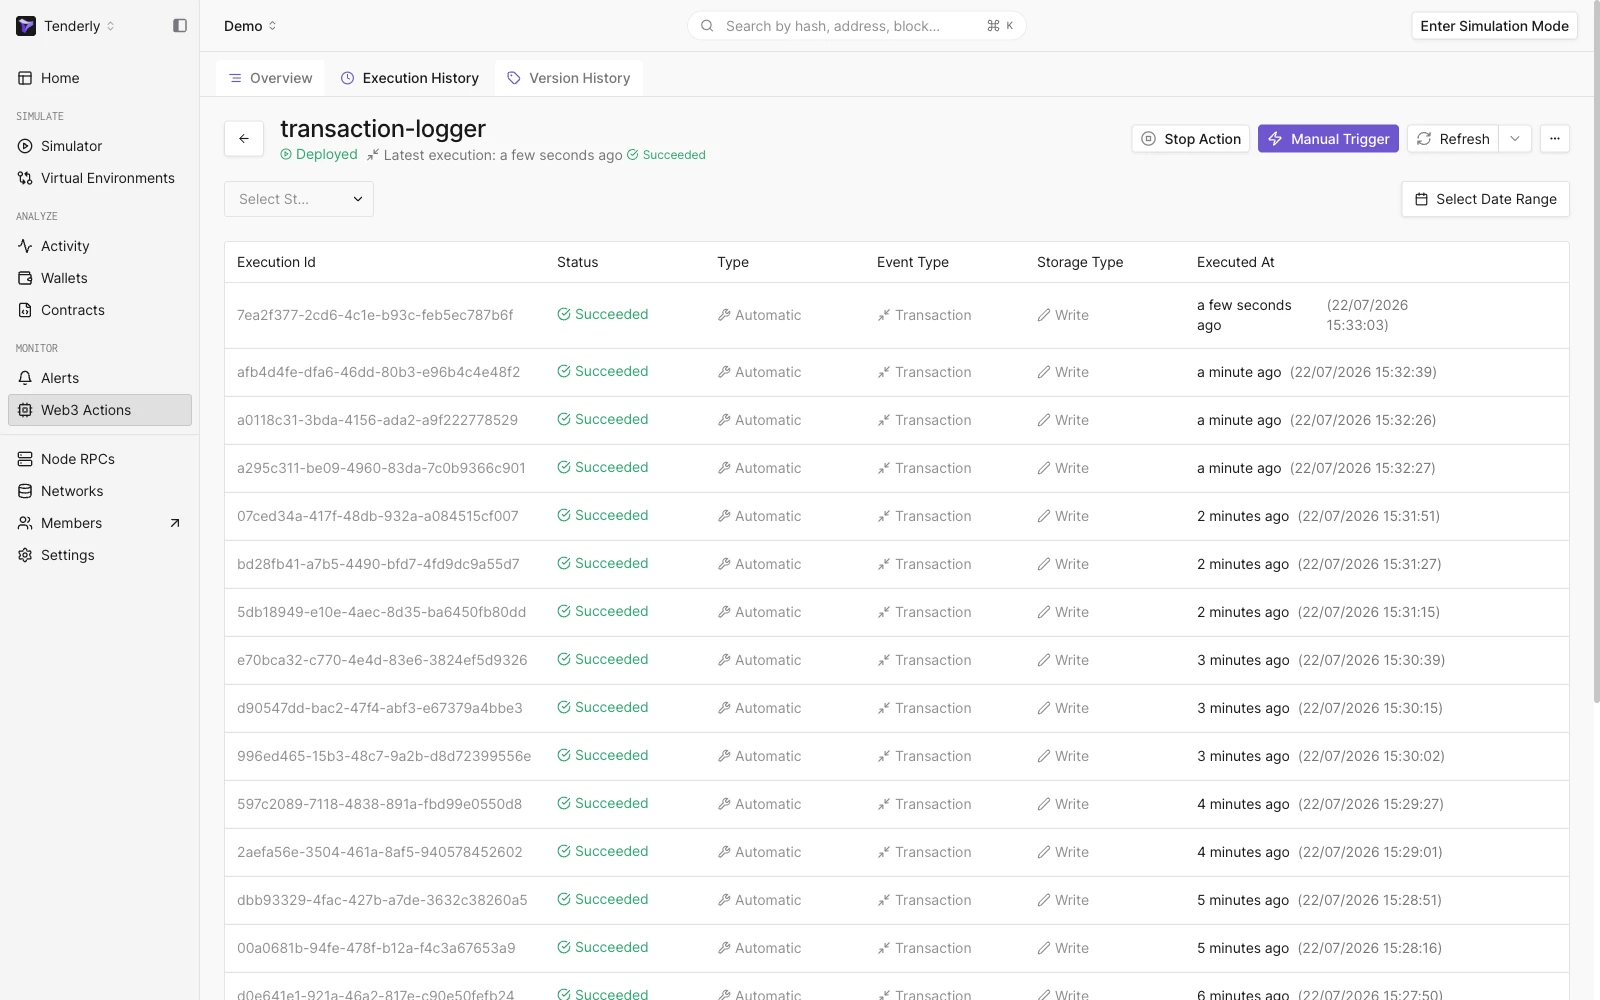The height and width of the screenshot is (1000, 1600).
Task: Open execution bd28fb41-a7b5-4490-bfd7-4fd9dc9a55d7
Action: click(x=378, y=564)
